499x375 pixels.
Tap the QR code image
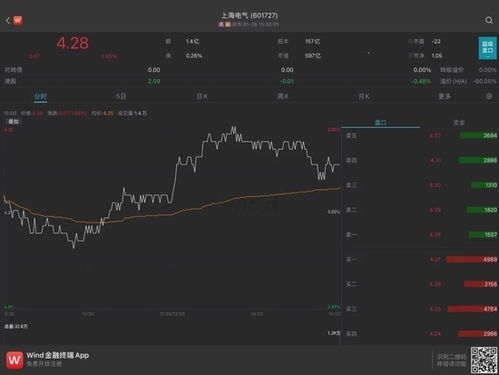click(484, 360)
